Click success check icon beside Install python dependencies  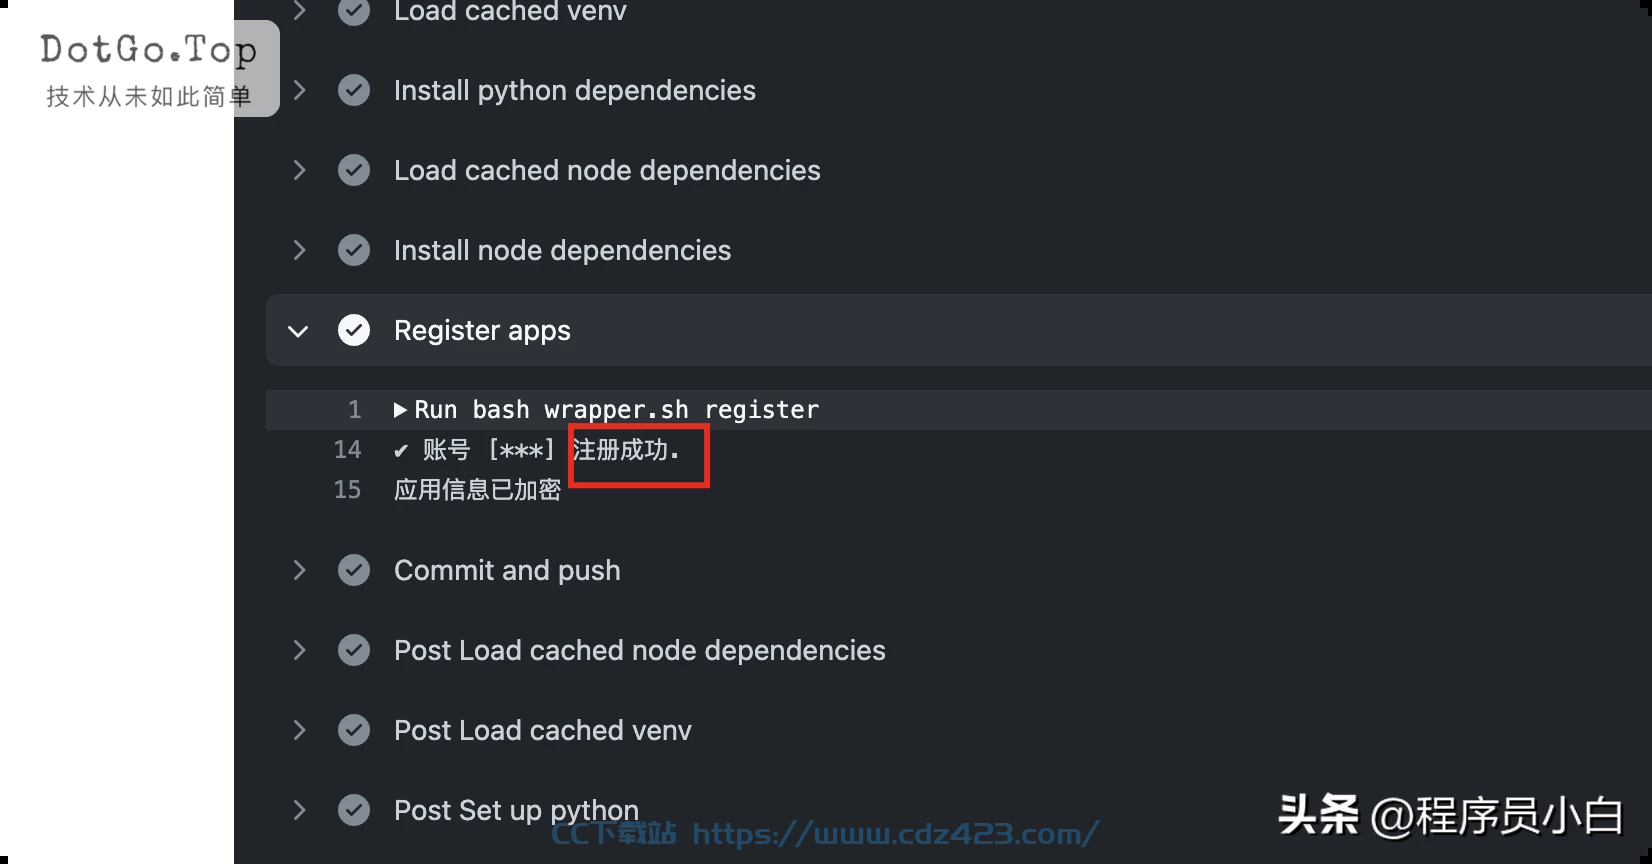pyautogui.click(x=354, y=90)
